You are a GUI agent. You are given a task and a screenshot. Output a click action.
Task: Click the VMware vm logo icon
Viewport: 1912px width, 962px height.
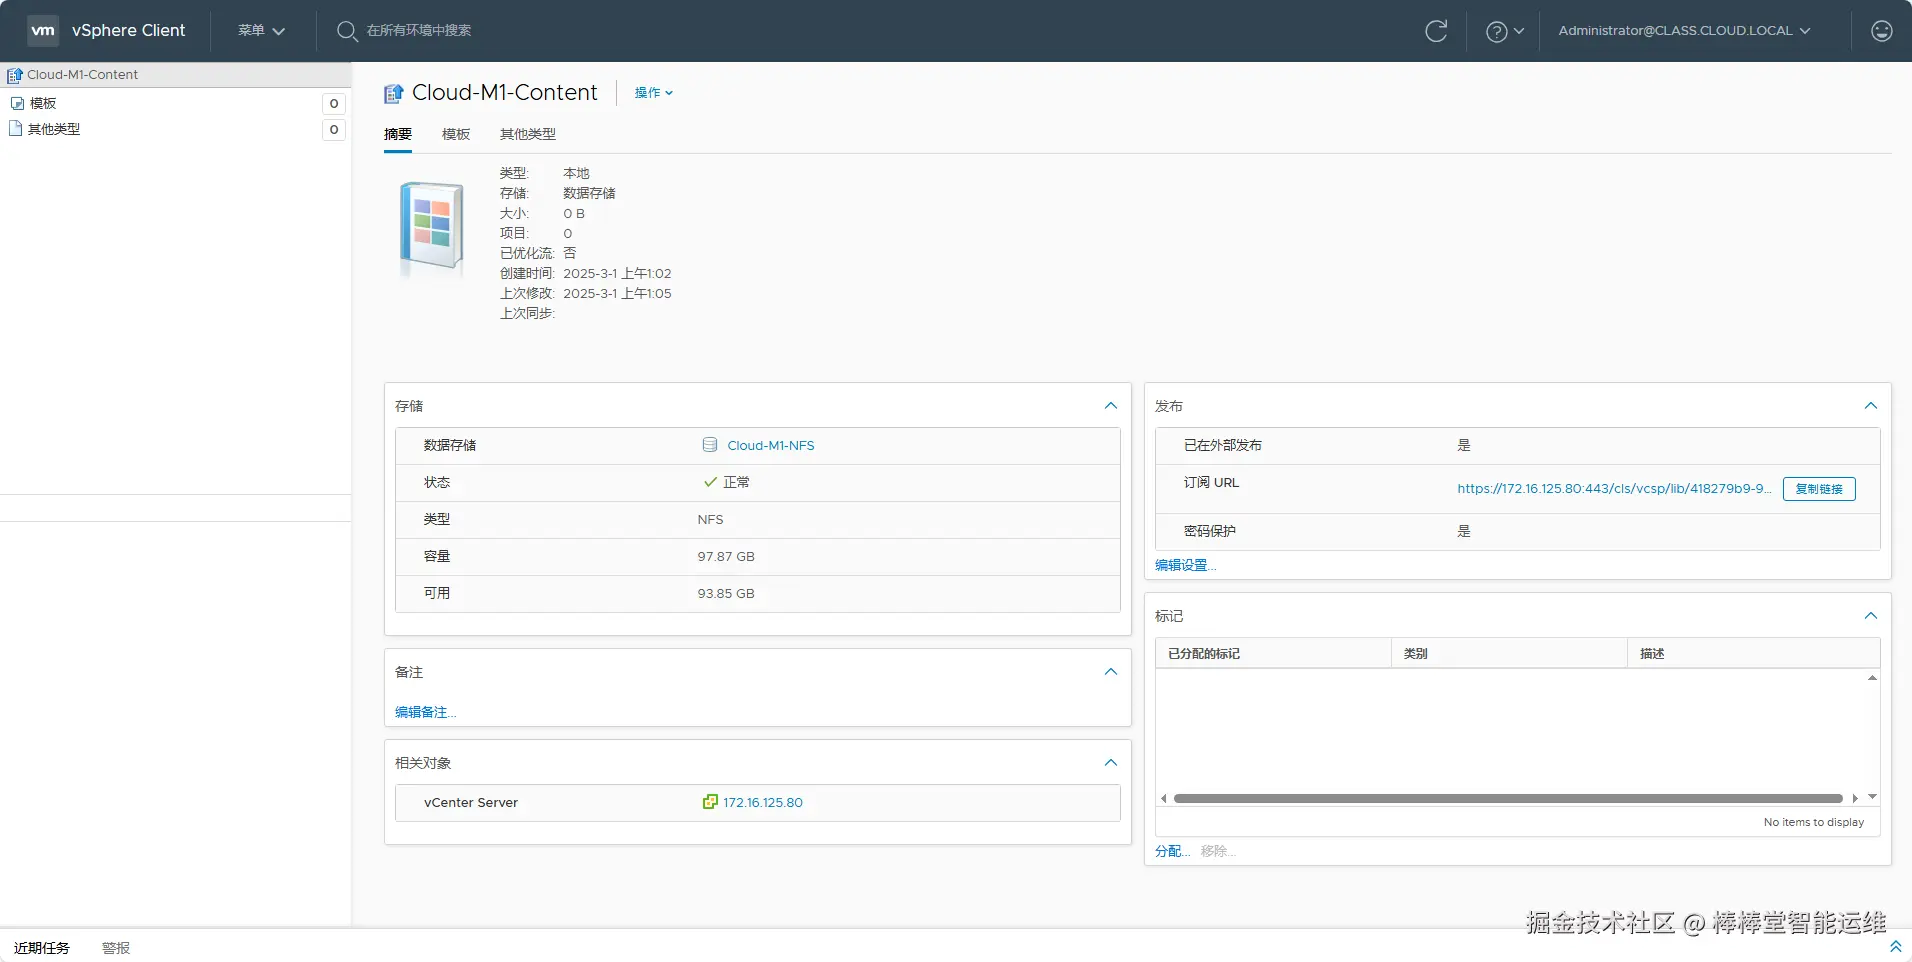tap(43, 30)
